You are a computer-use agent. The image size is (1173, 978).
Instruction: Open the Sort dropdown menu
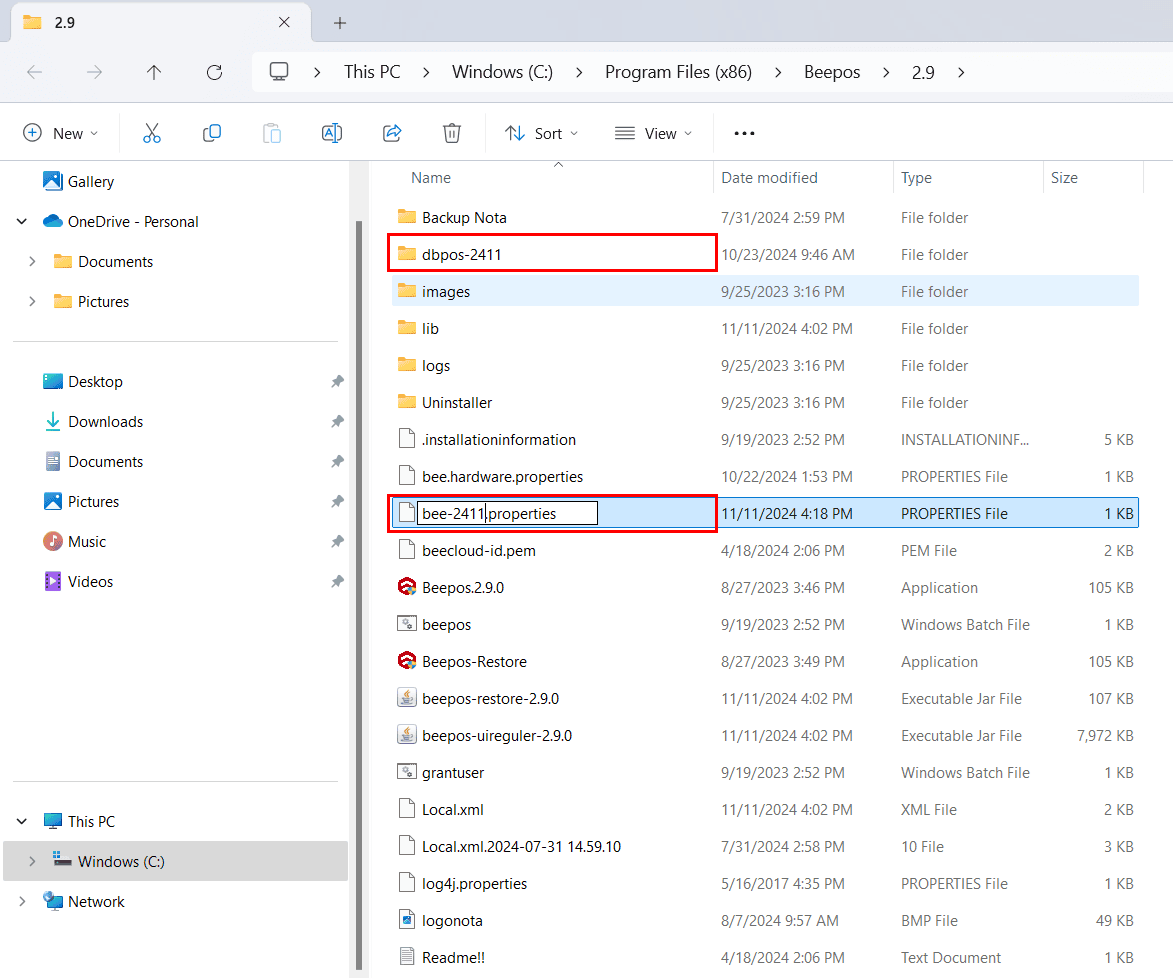[542, 133]
